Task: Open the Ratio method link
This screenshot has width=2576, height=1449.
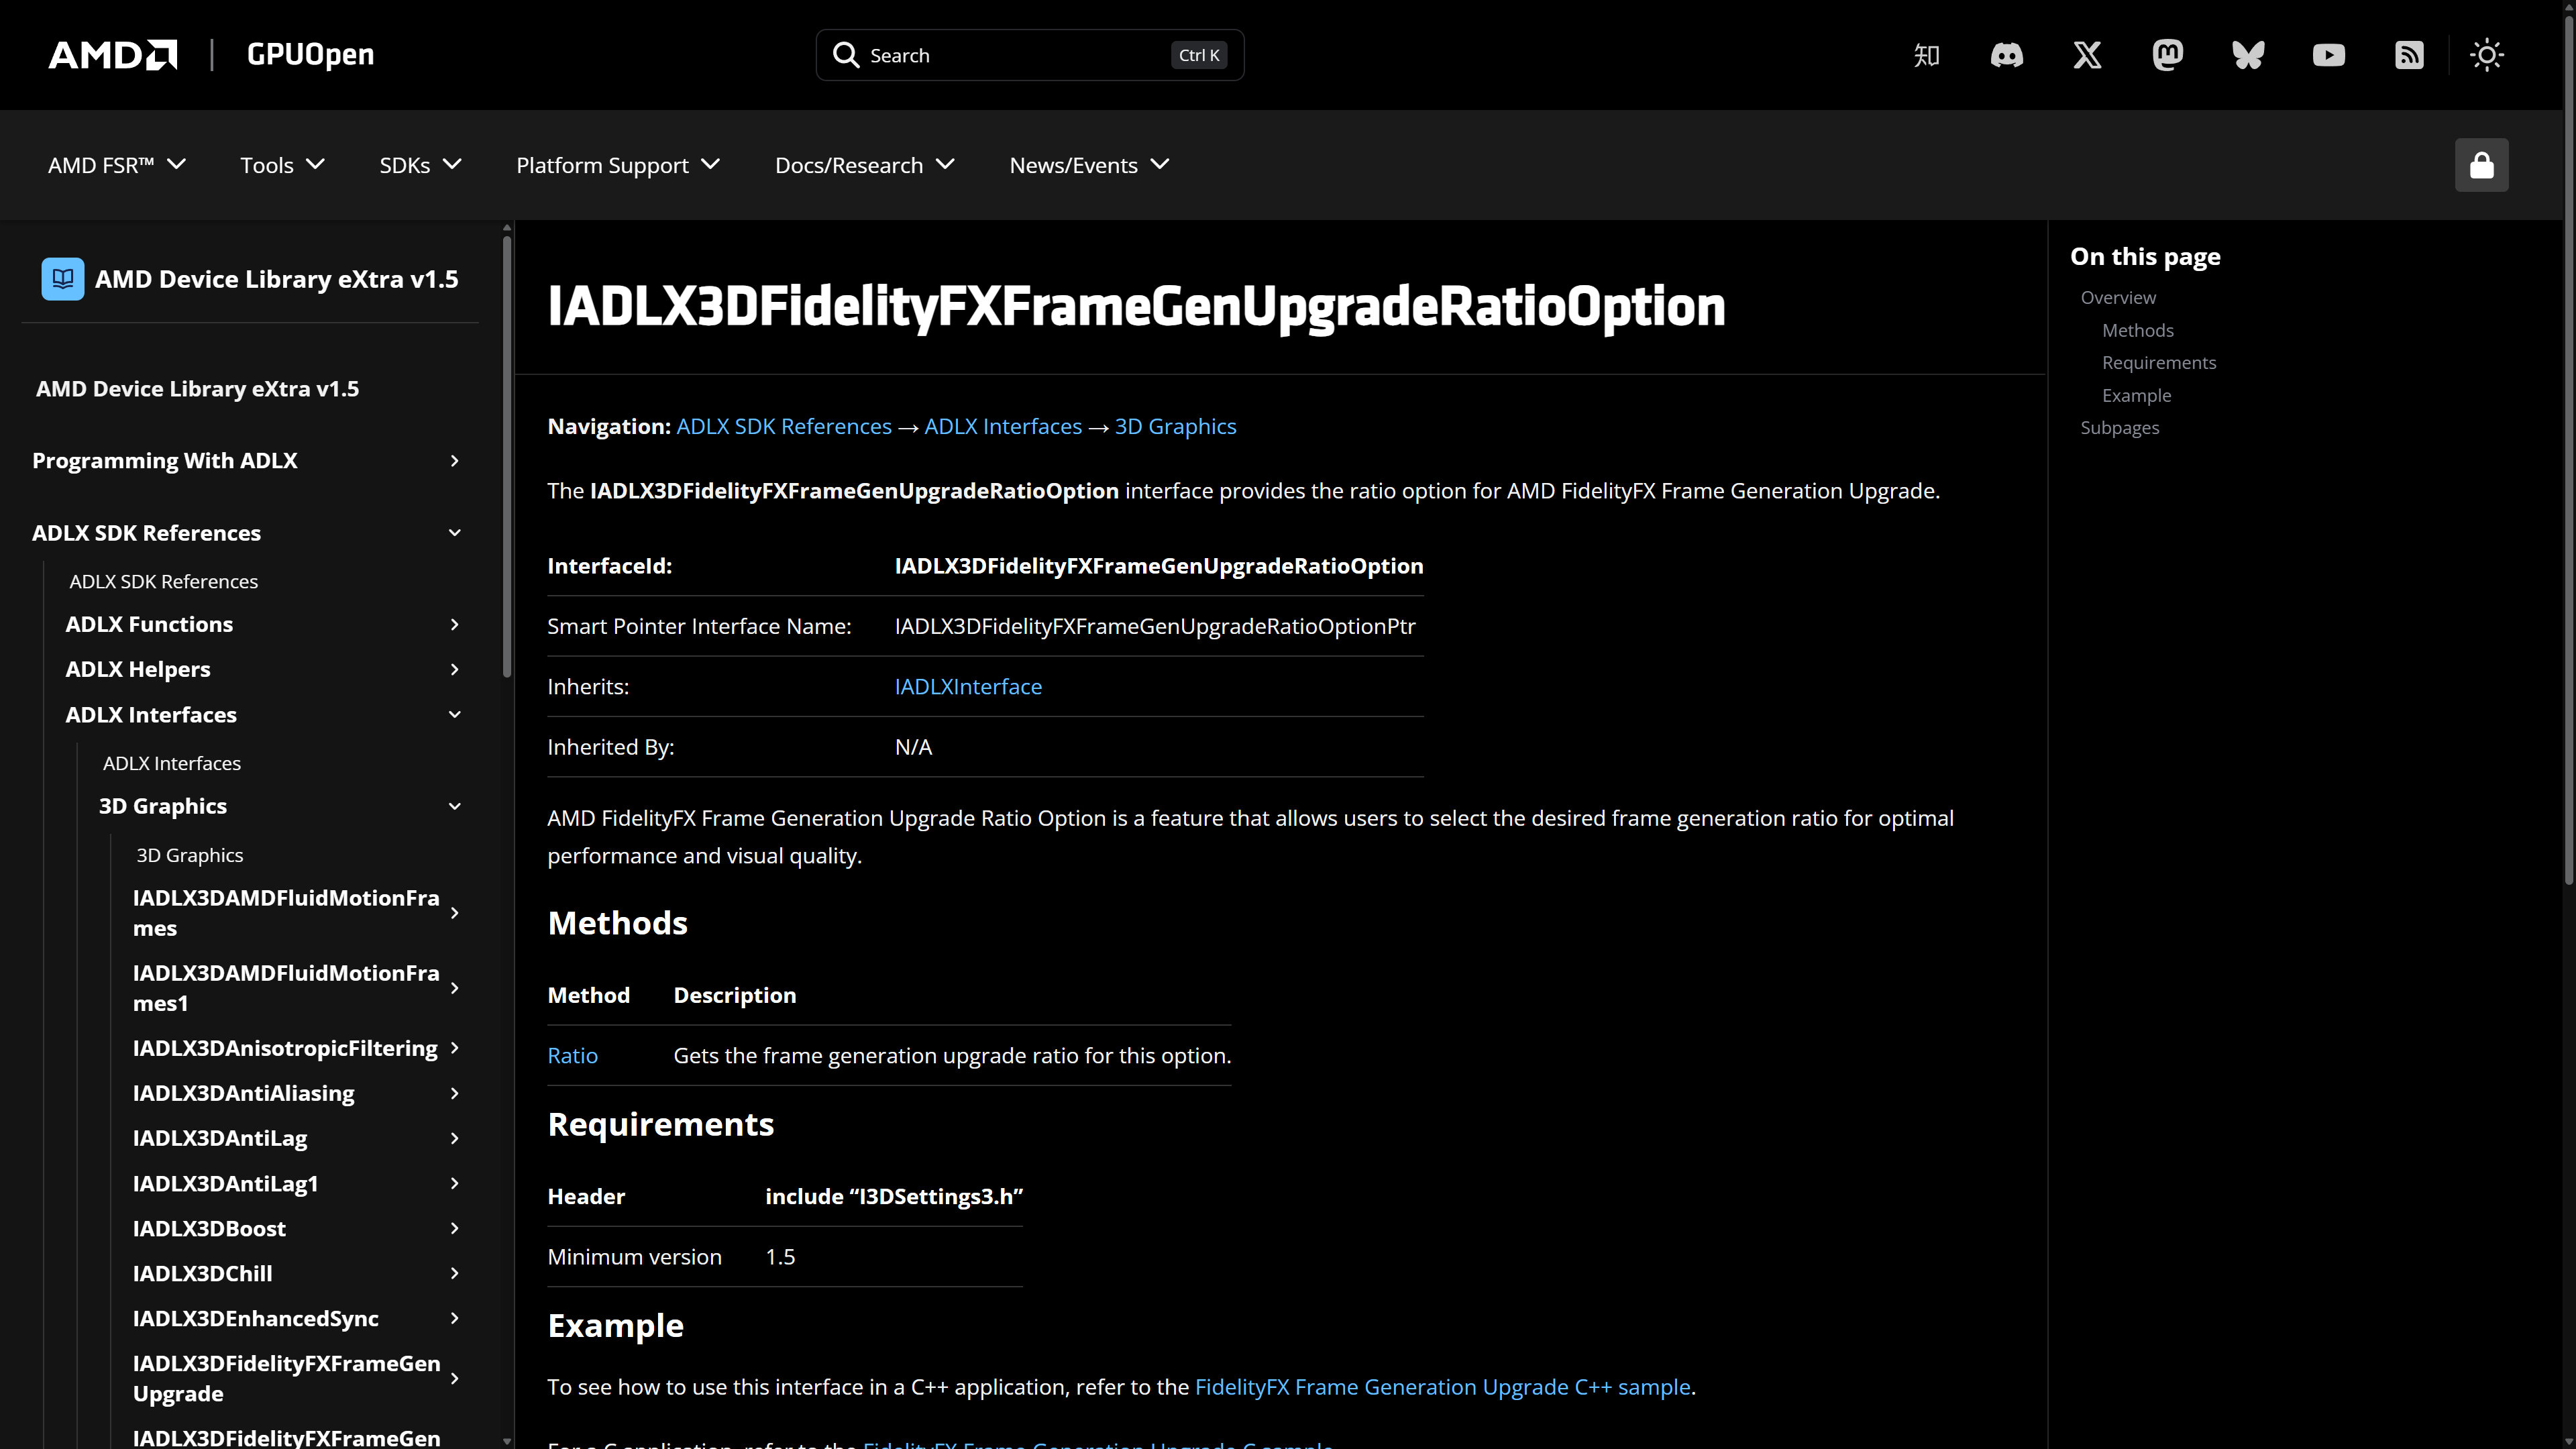Action: 572,1056
